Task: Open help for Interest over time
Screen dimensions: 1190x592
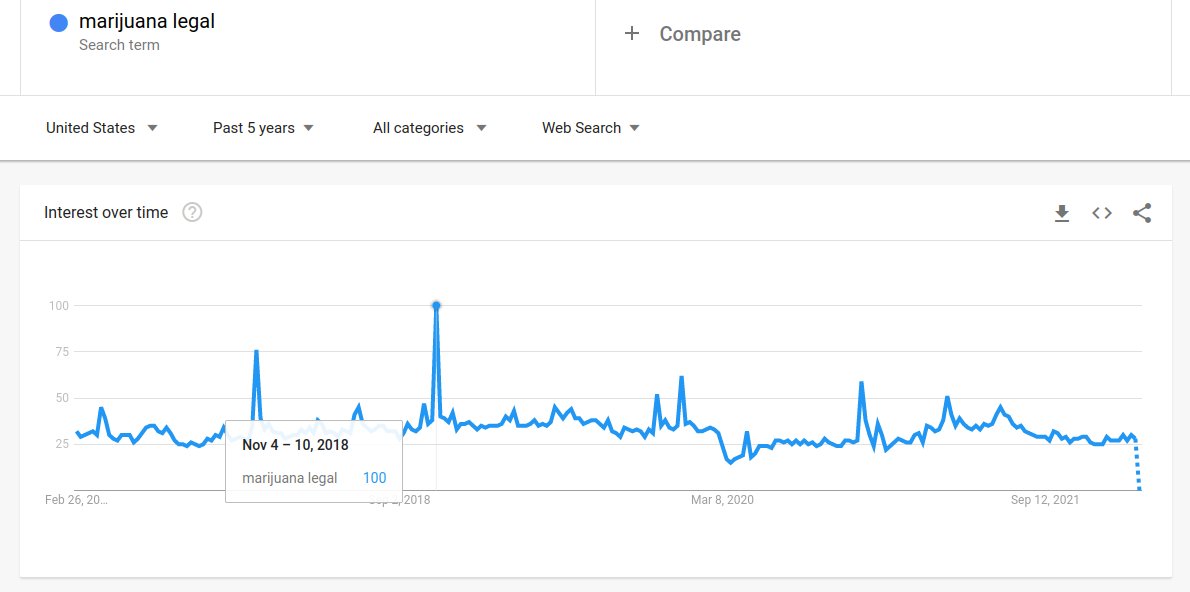Action: 192,212
